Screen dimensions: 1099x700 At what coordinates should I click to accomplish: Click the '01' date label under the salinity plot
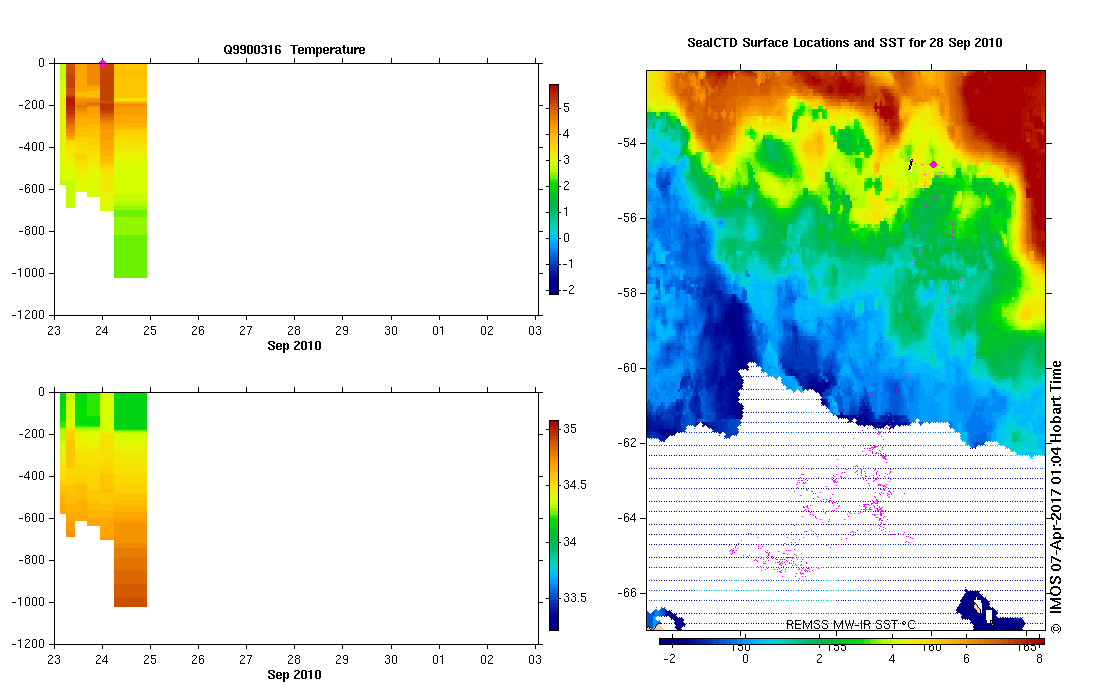click(x=438, y=660)
